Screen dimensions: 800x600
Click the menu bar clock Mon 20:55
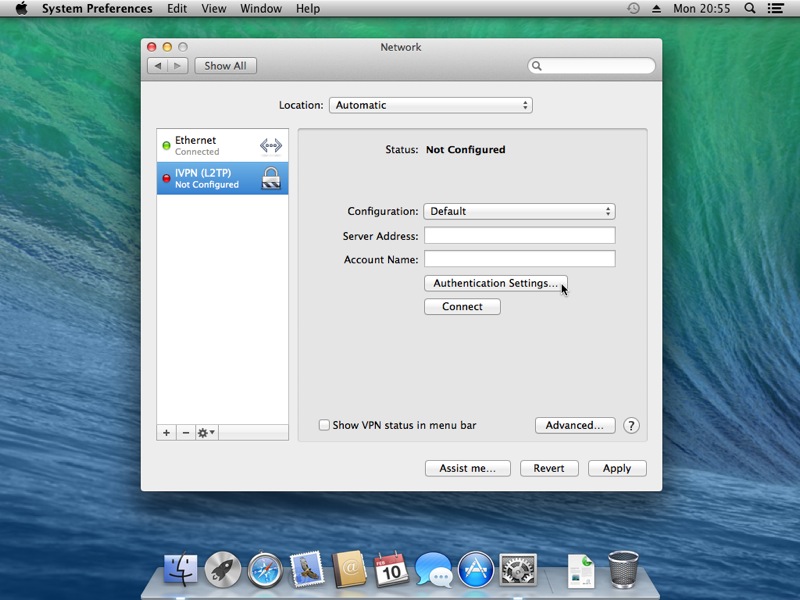point(702,9)
